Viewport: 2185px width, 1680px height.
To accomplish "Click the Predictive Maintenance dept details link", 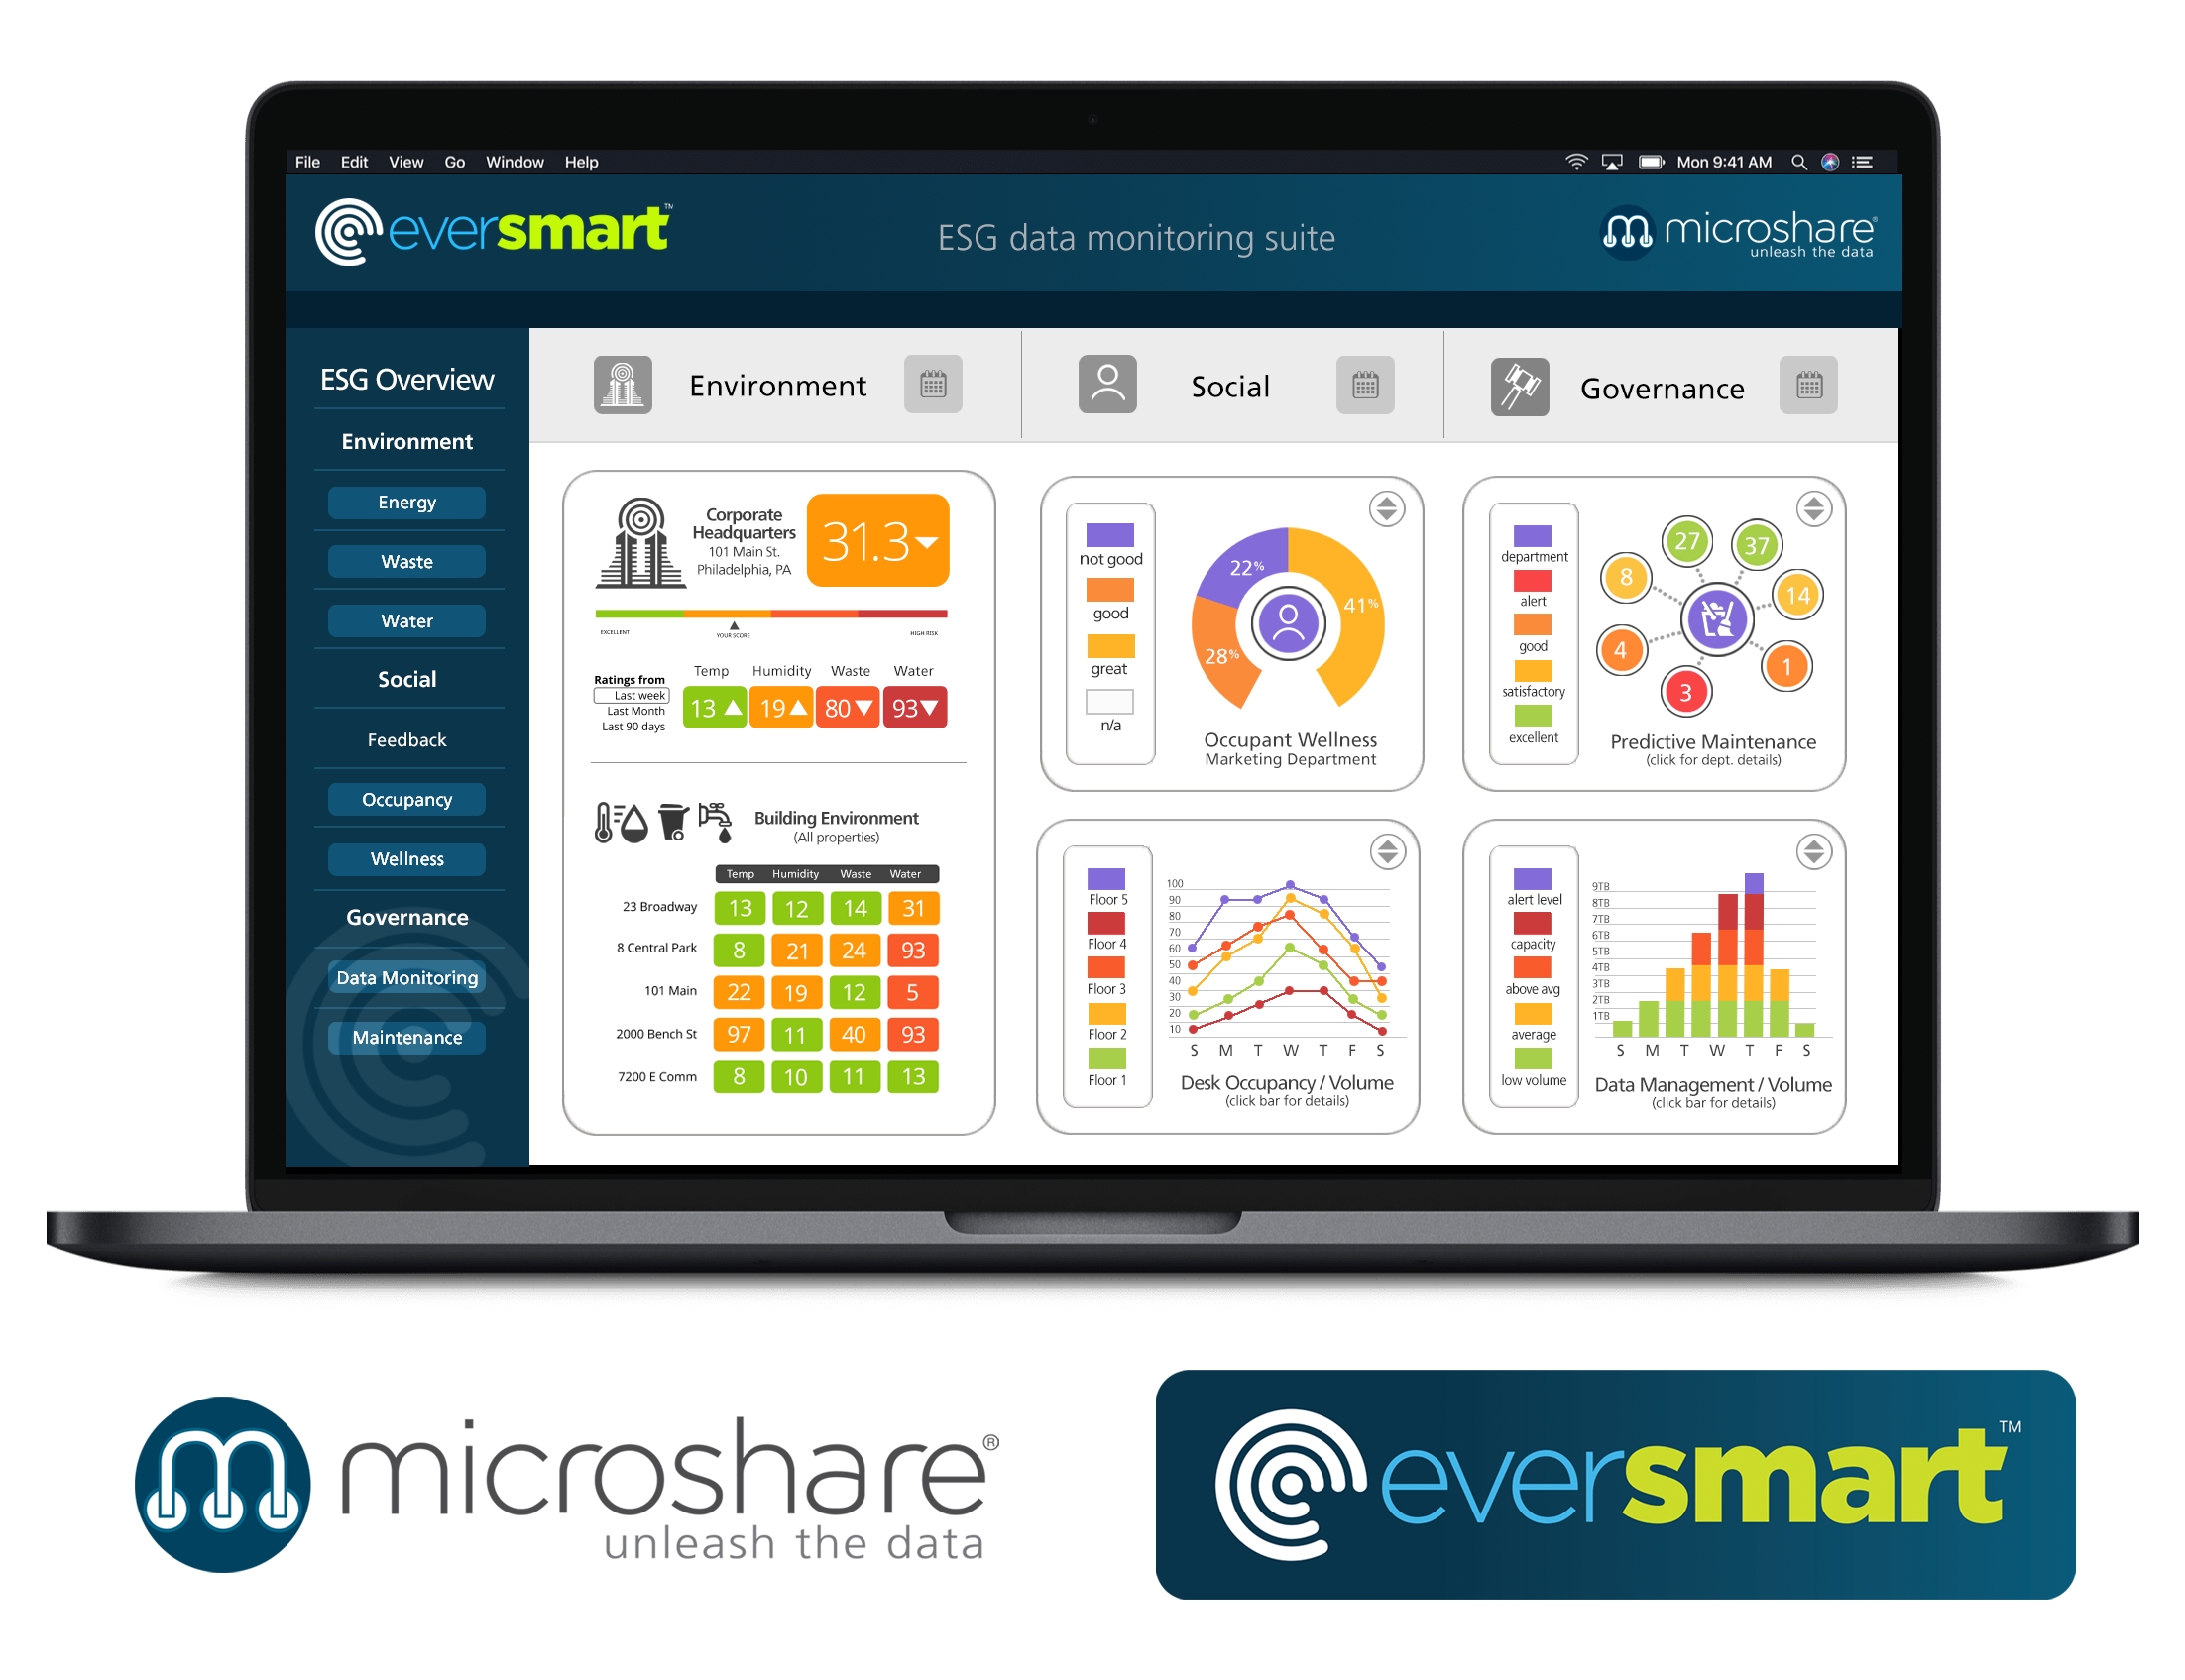I will click(x=1728, y=762).
